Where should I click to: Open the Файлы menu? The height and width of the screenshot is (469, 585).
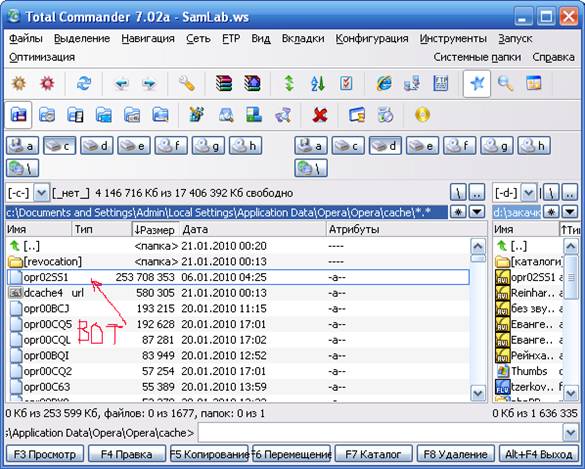[26, 38]
